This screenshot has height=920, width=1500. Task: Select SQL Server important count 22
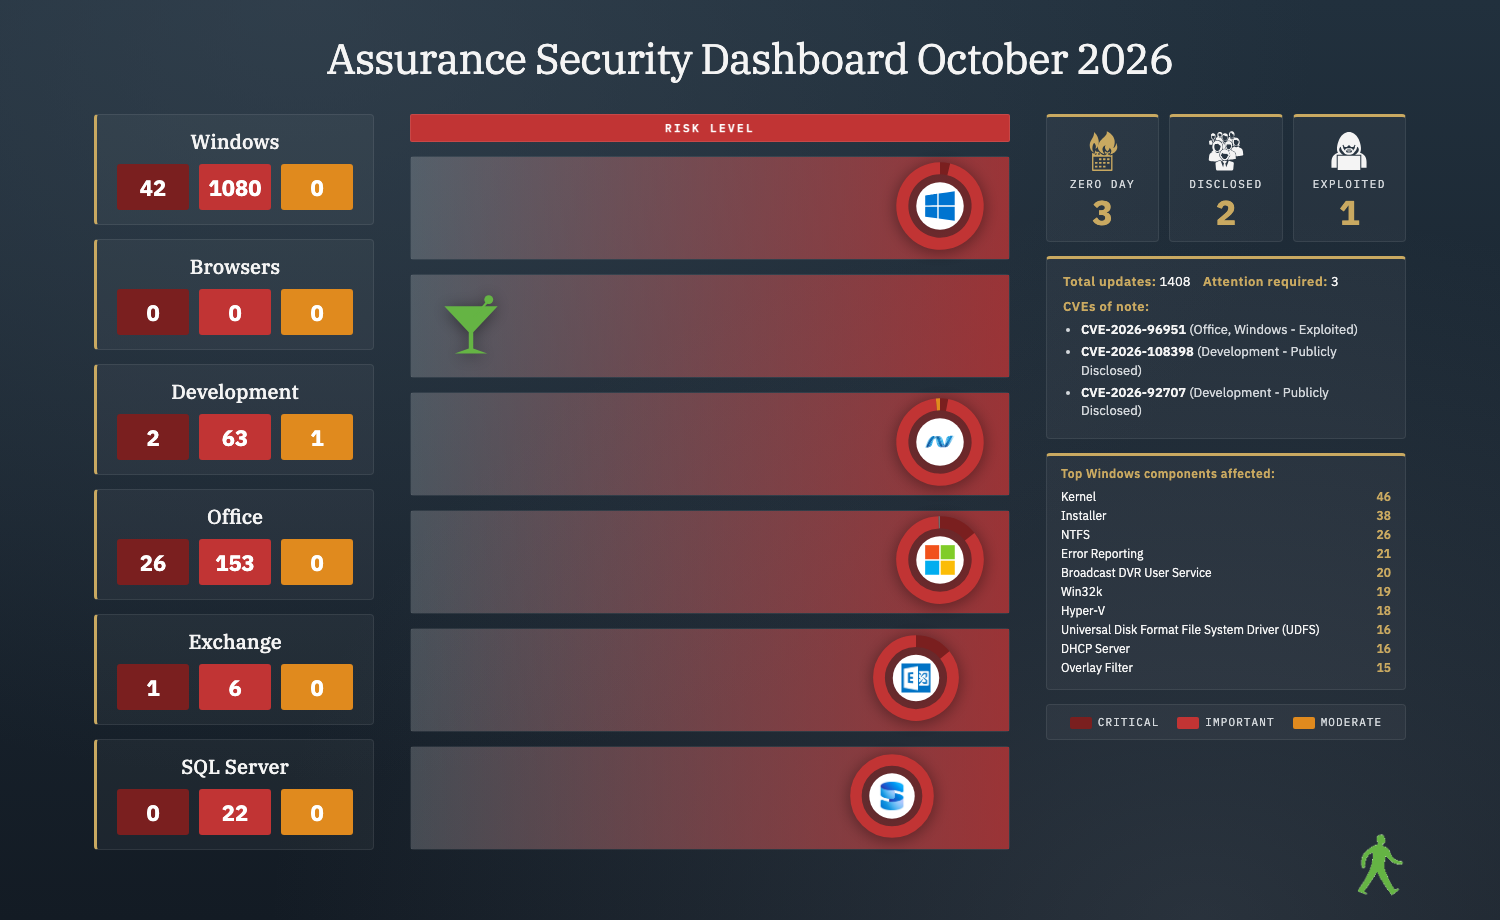tap(235, 812)
